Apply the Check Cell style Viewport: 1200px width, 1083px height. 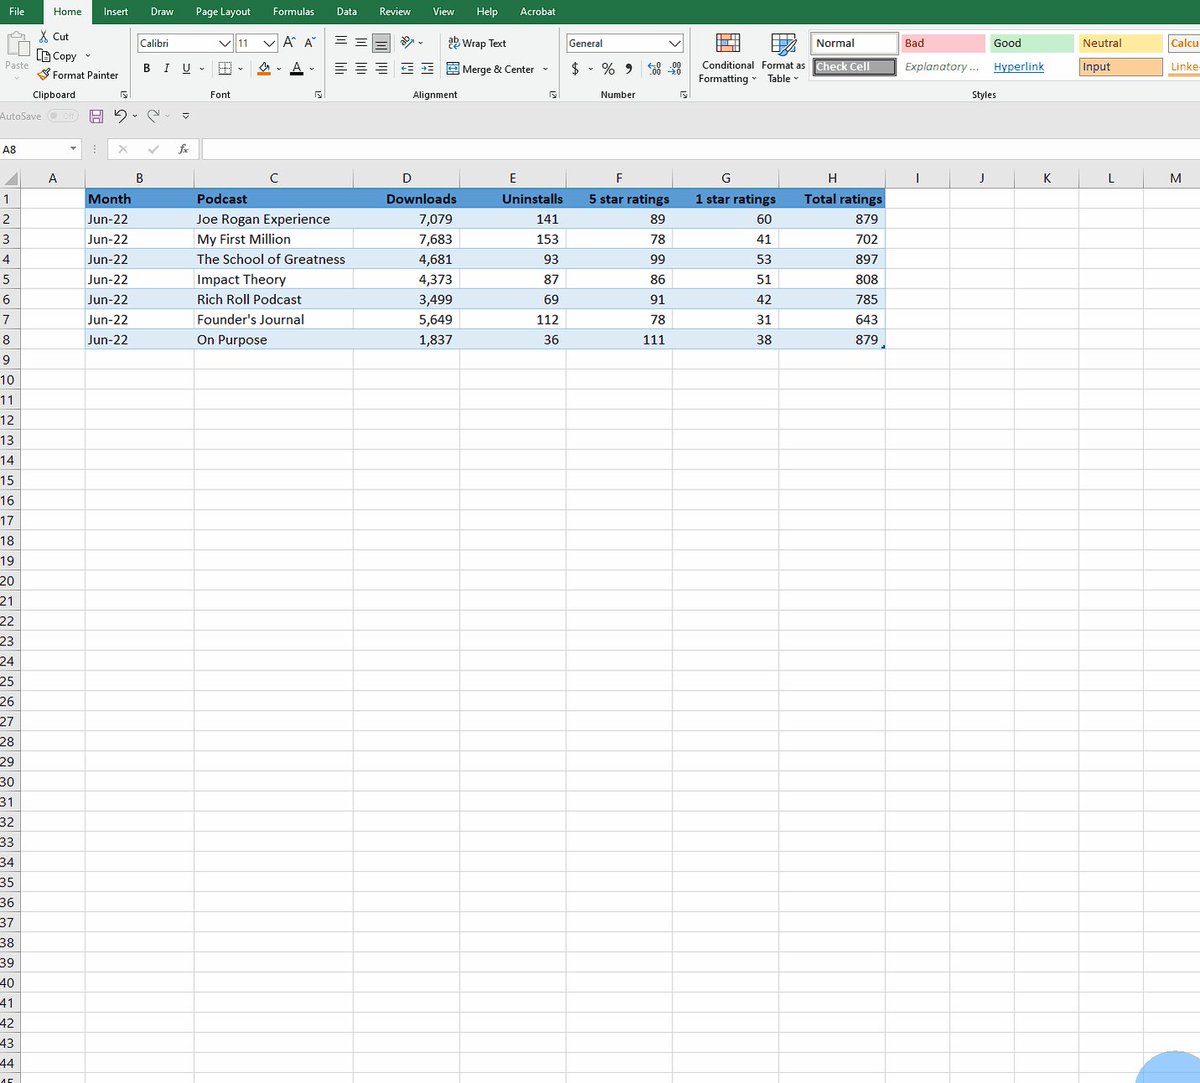[x=855, y=67]
